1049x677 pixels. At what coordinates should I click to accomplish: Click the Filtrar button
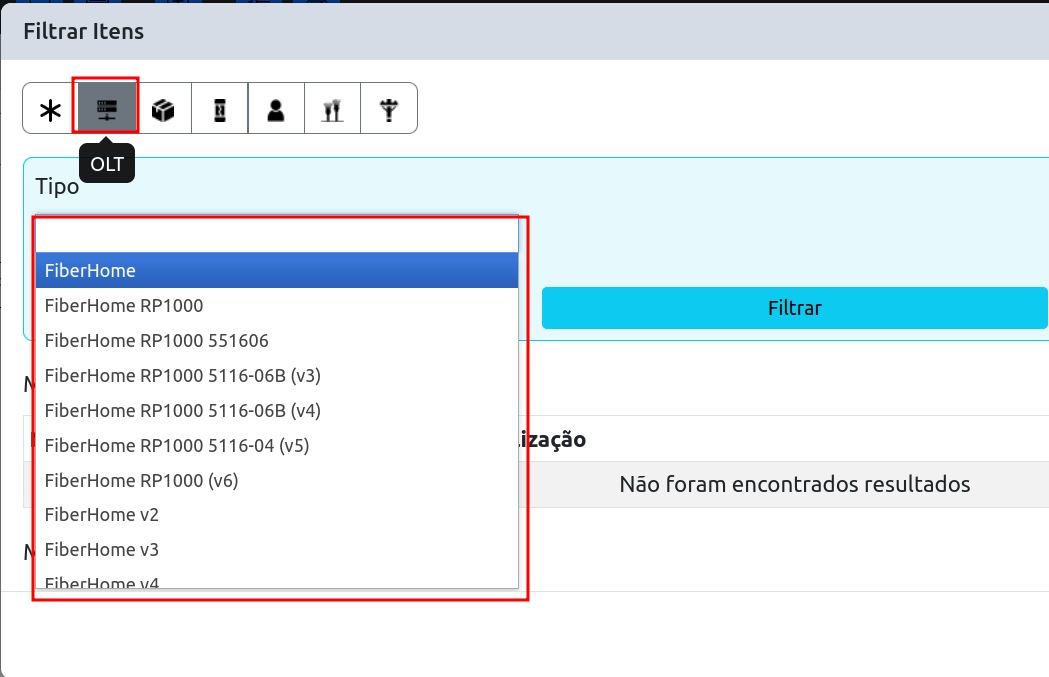(794, 308)
